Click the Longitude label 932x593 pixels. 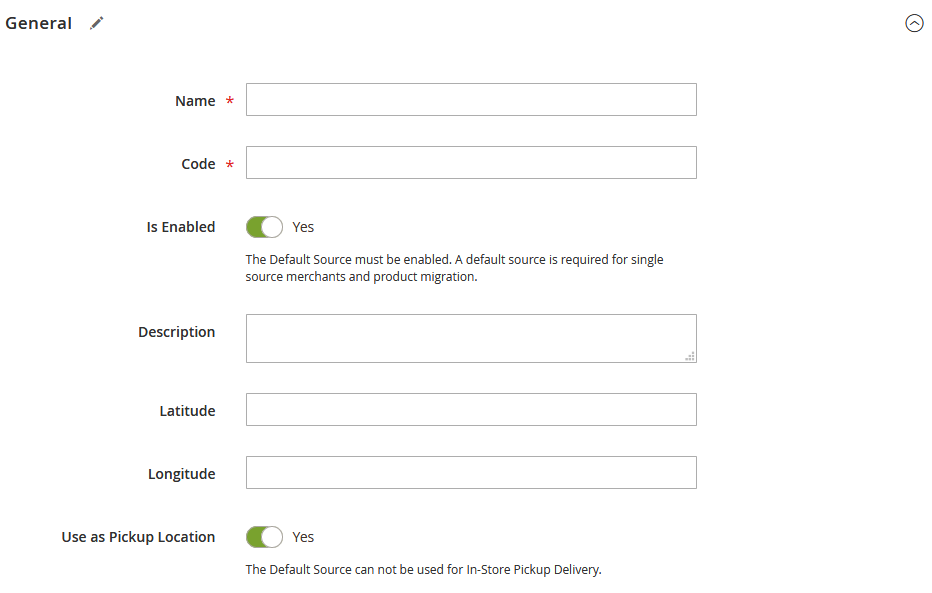click(181, 474)
